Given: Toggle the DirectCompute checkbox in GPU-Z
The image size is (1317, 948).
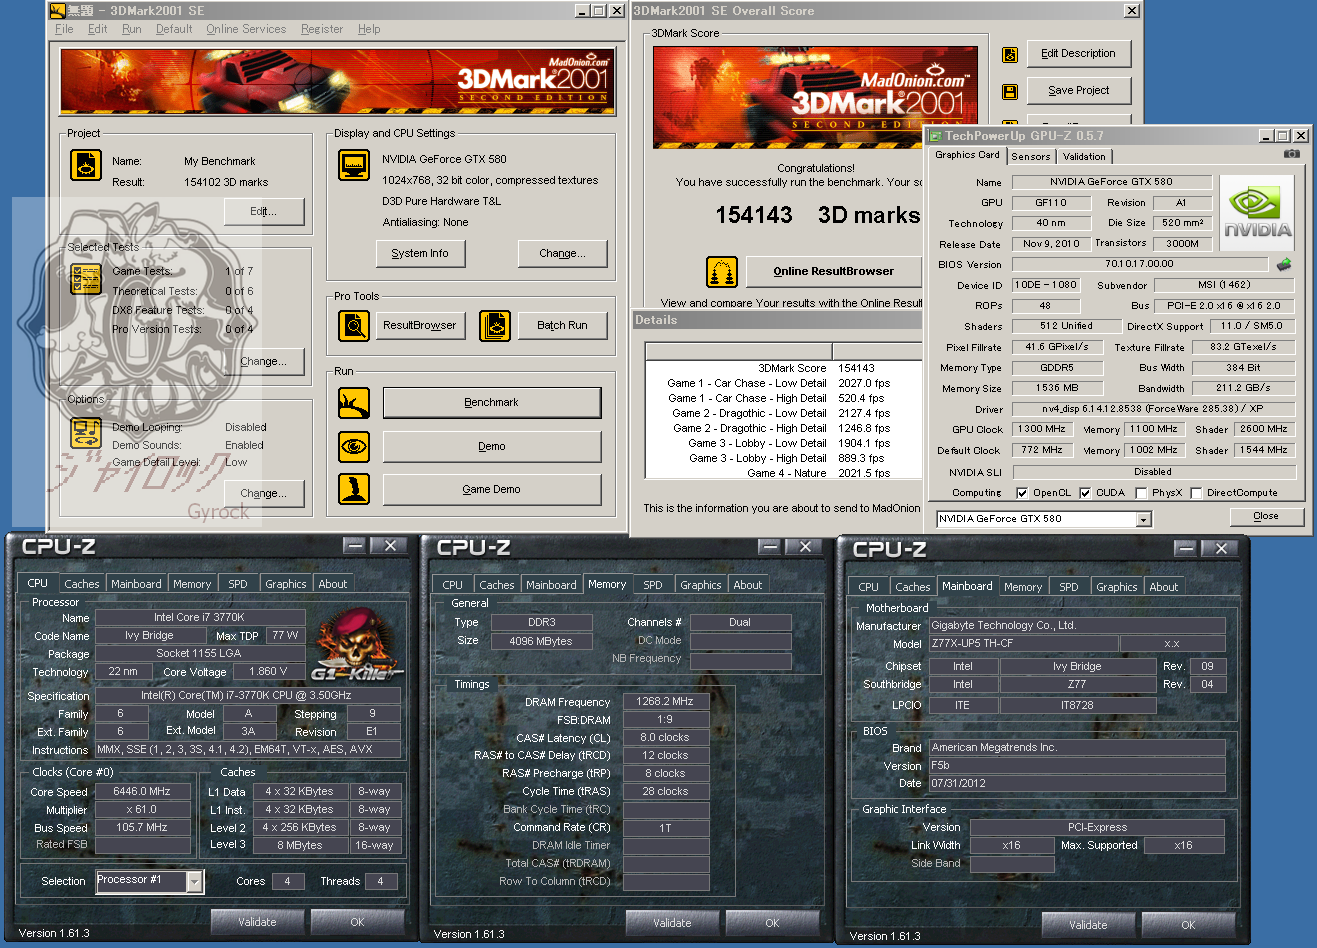Looking at the screenshot, I should [x=1196, y=493].
